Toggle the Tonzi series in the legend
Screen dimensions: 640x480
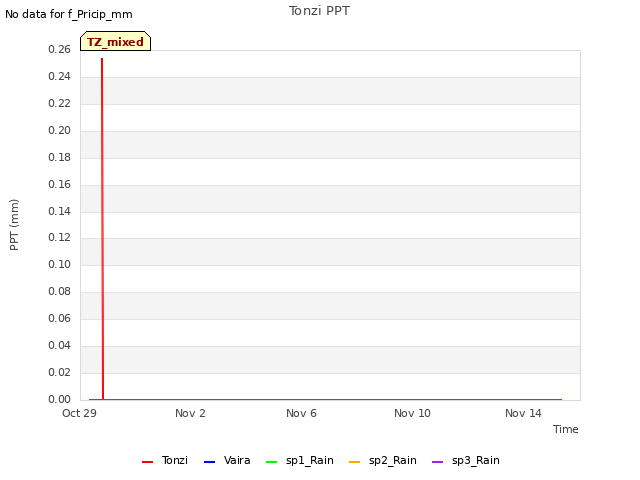pos(165,460)
